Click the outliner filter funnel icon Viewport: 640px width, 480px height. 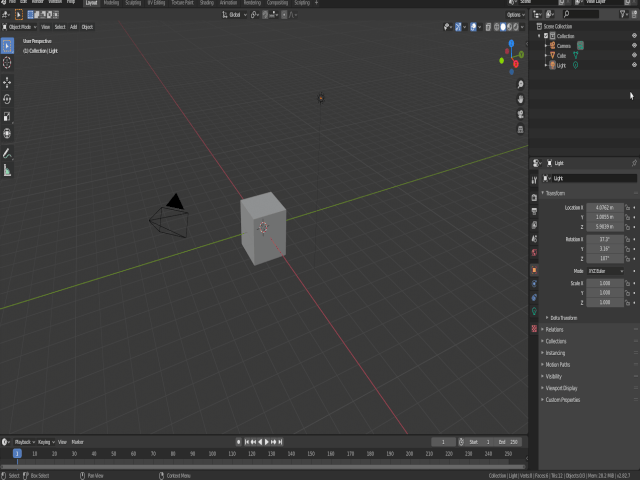622,14
